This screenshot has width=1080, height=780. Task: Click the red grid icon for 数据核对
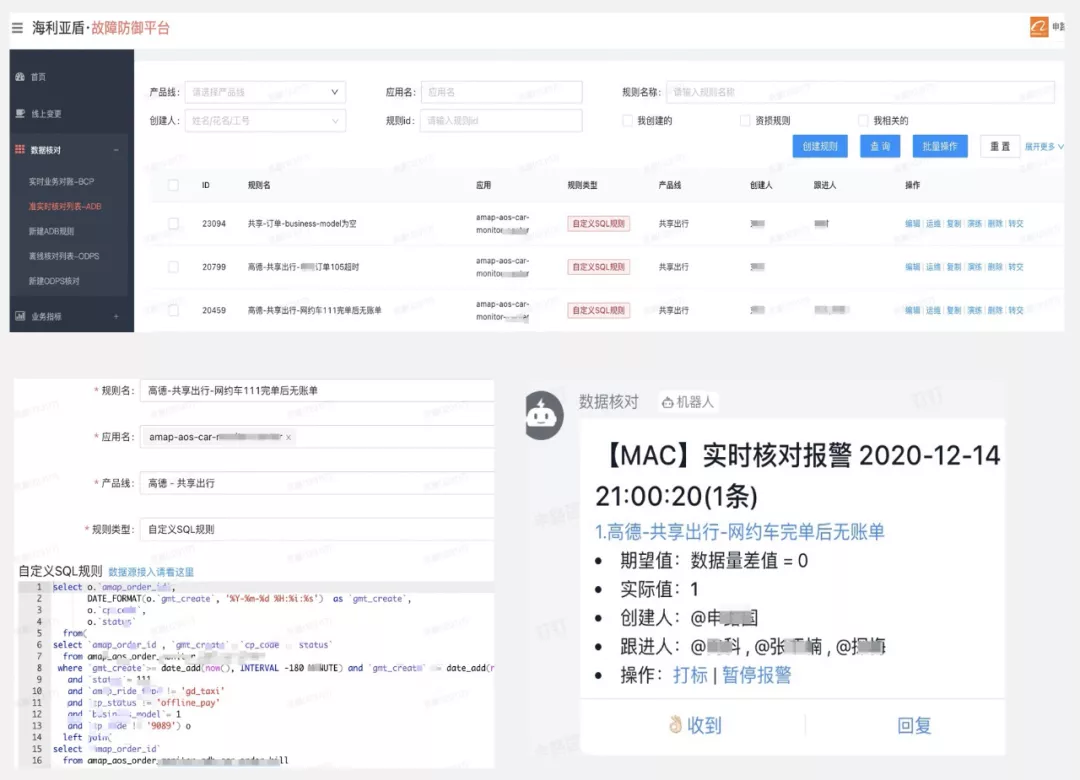pos(20,150)
